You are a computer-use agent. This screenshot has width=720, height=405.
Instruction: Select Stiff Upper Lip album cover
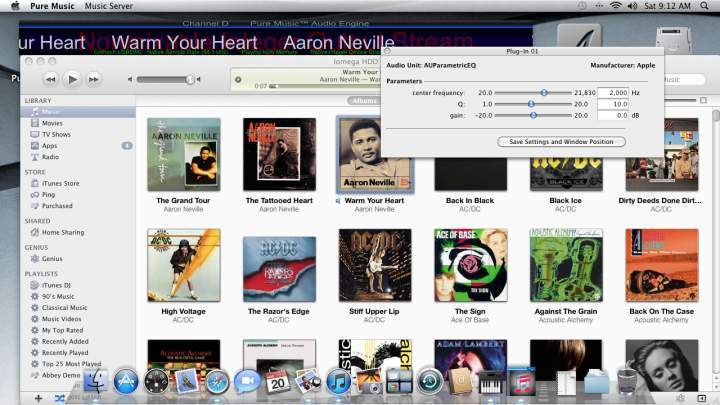[x=375, y=265]
